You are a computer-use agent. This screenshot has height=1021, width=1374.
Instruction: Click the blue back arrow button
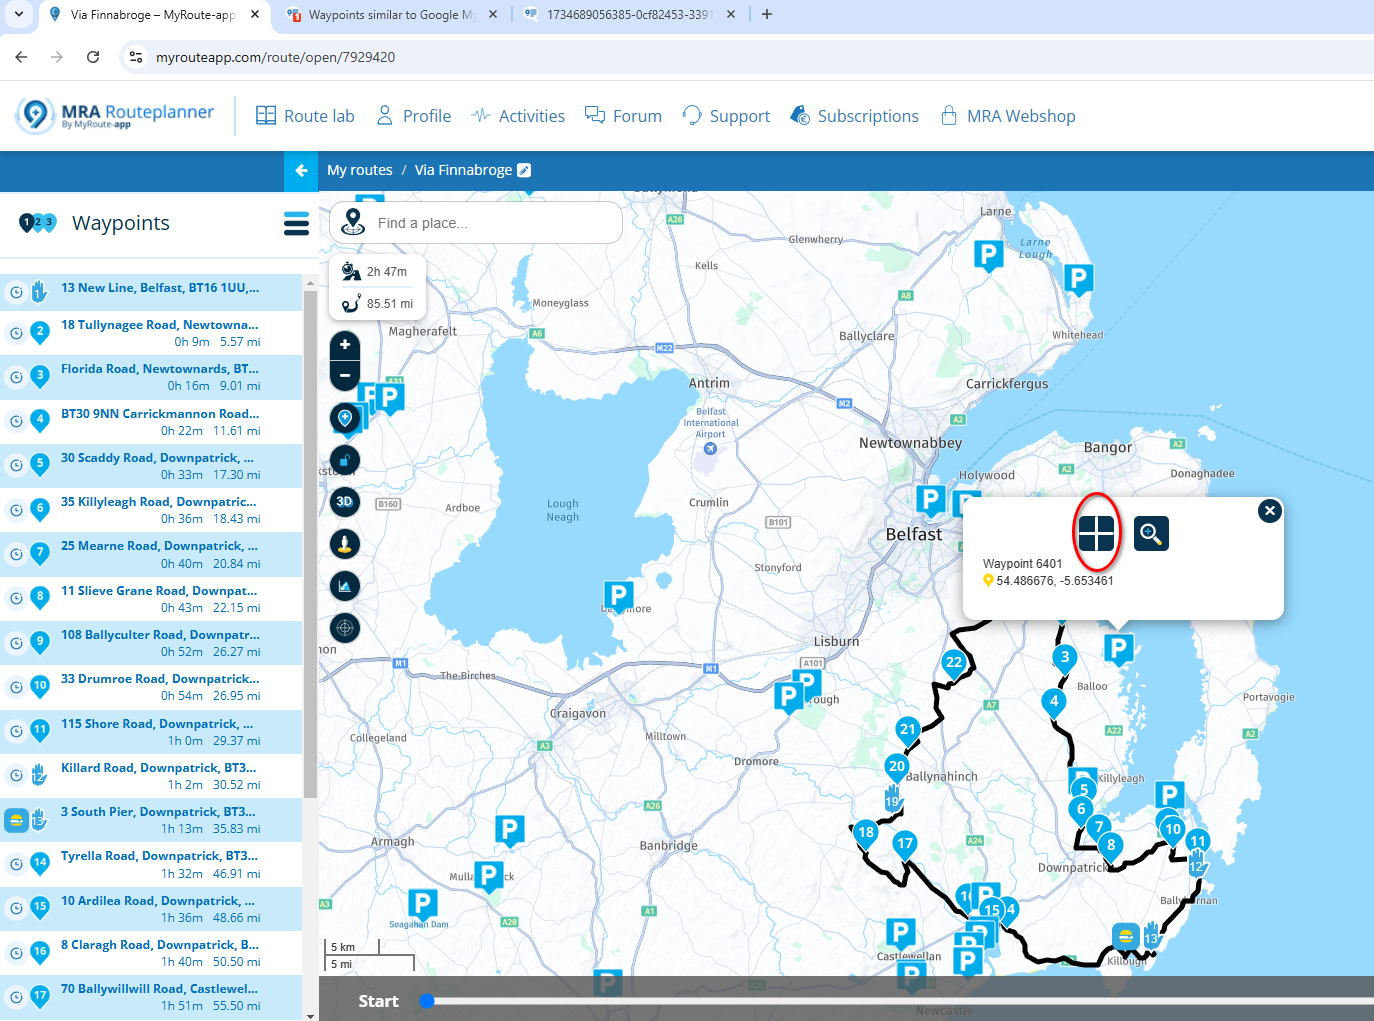(x=301, y=171)
